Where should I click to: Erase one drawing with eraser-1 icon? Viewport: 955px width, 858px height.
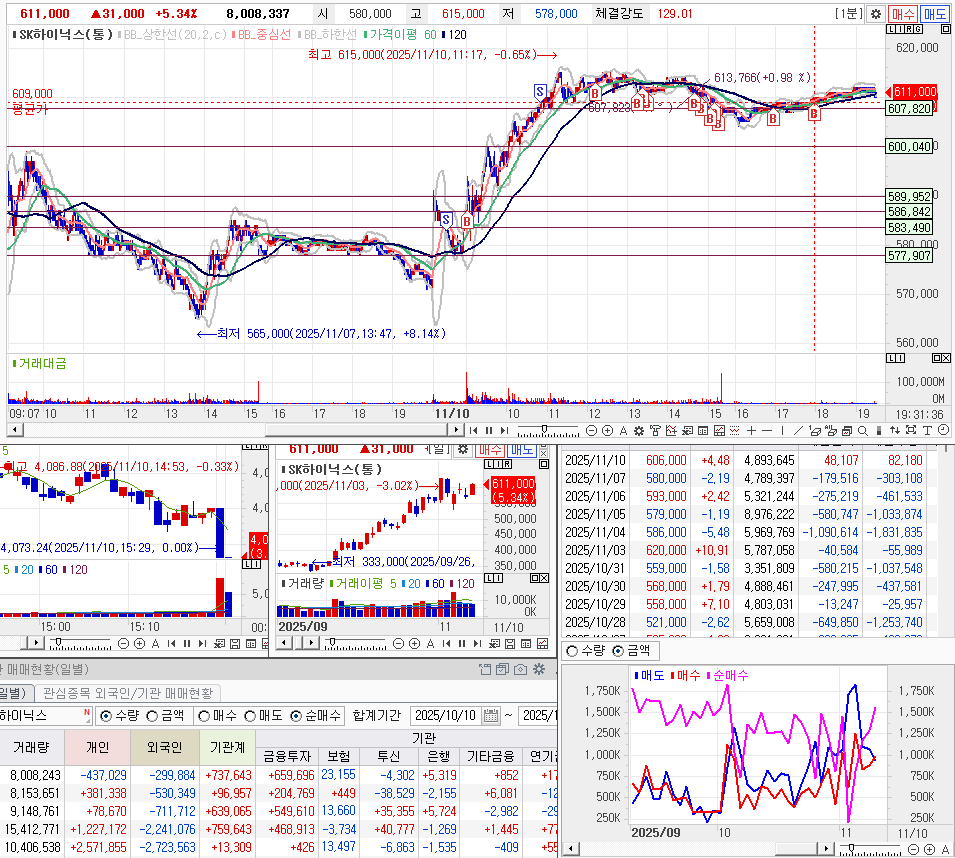click(815, 431)
